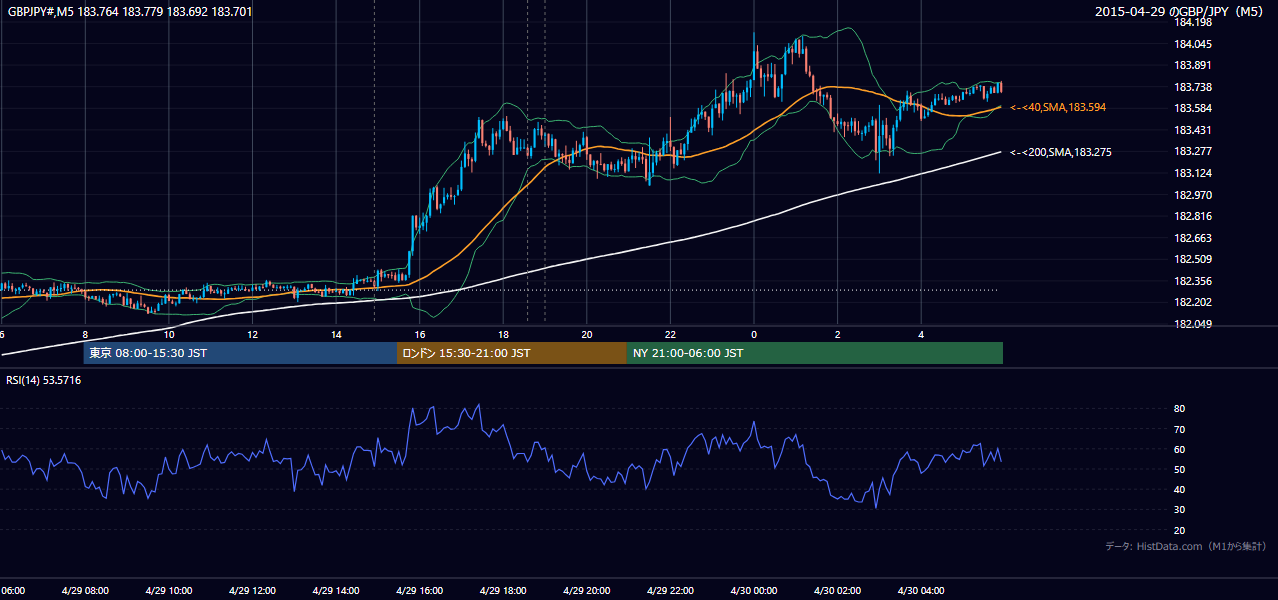The height and width of the screenshot is (600, 1278).
Task: Click hour label 0 under the price chart
Action: [x=754, y=335]
